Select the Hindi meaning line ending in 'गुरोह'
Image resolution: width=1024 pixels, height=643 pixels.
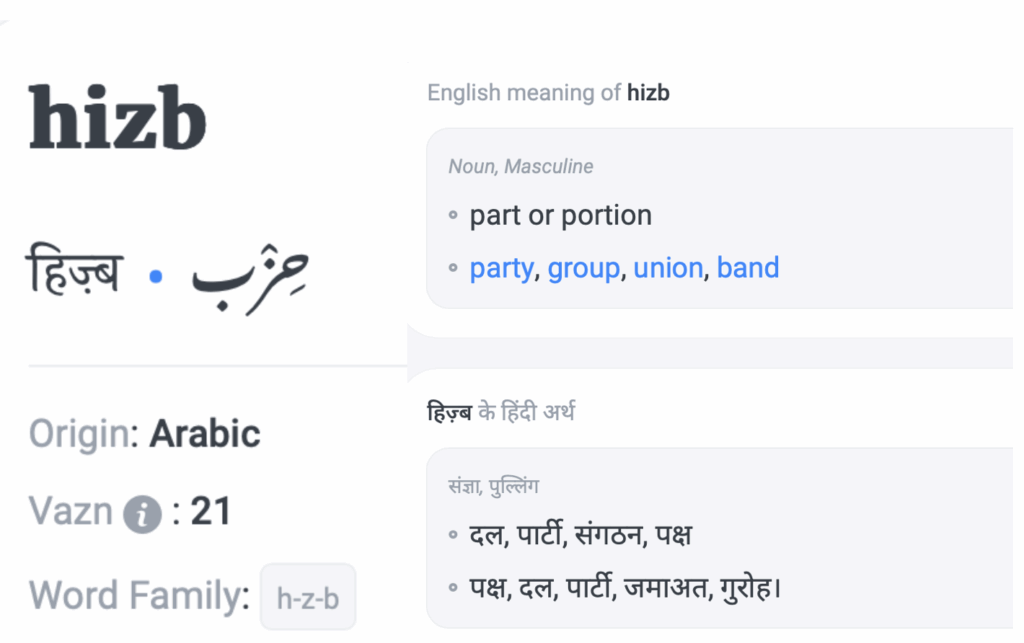tap(625, 587)
